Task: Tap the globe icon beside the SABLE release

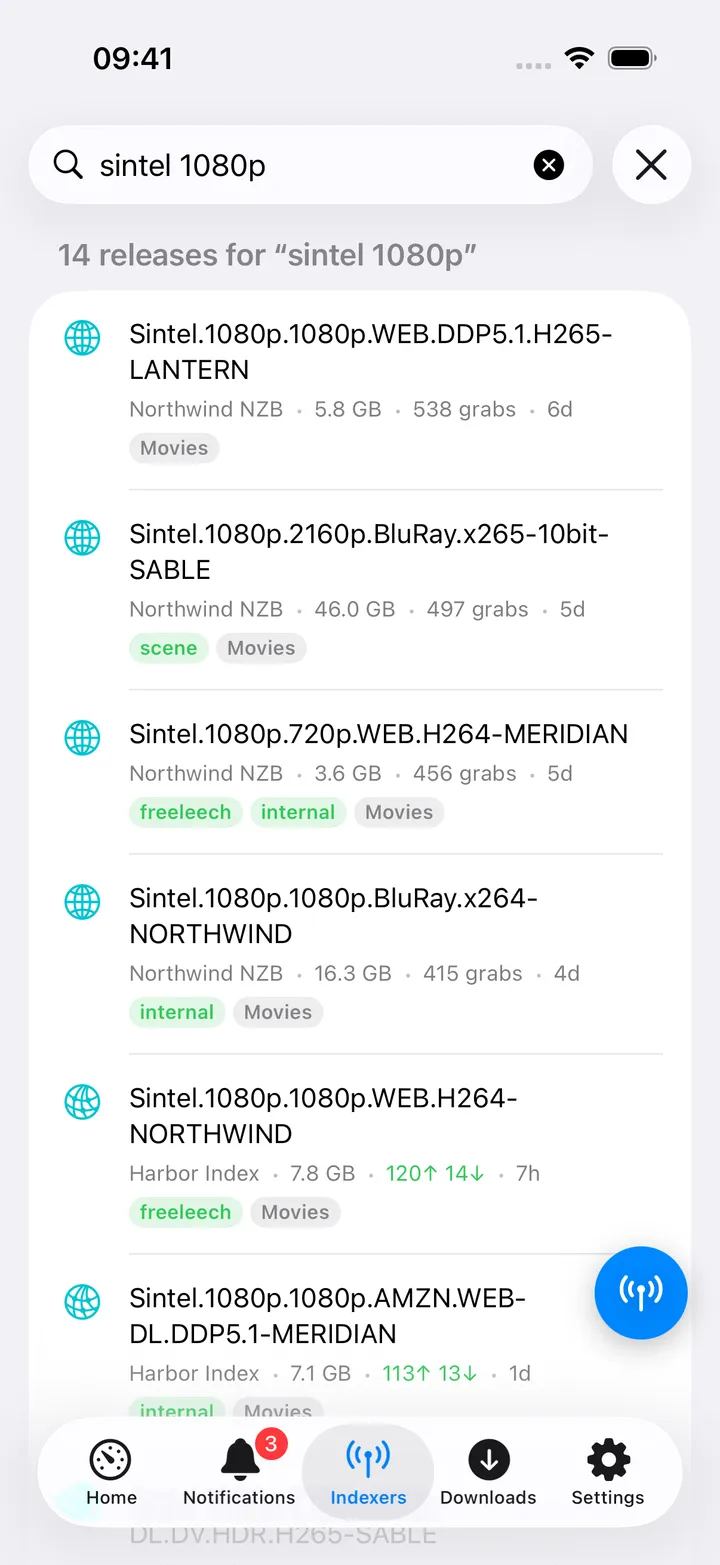Action: (x=82, y=538)
